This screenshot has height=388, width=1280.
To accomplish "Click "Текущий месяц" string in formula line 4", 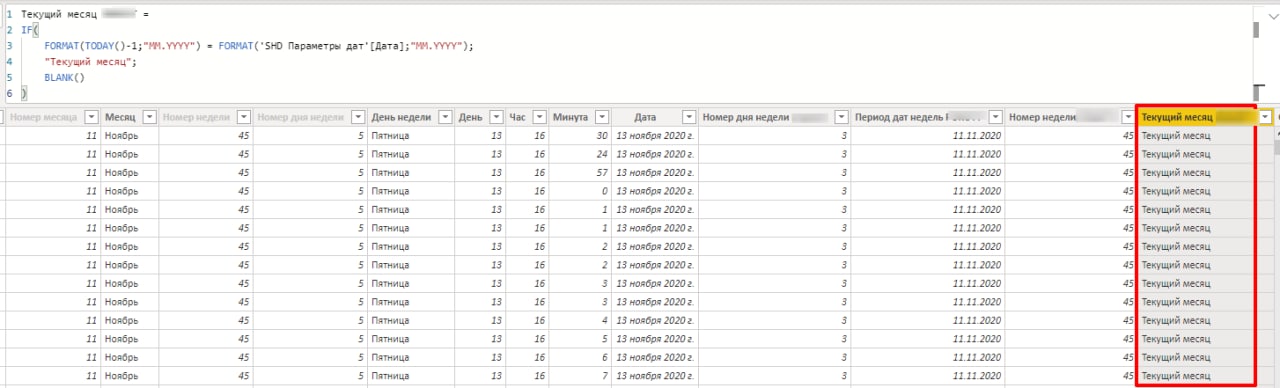I will coord(89,62).
